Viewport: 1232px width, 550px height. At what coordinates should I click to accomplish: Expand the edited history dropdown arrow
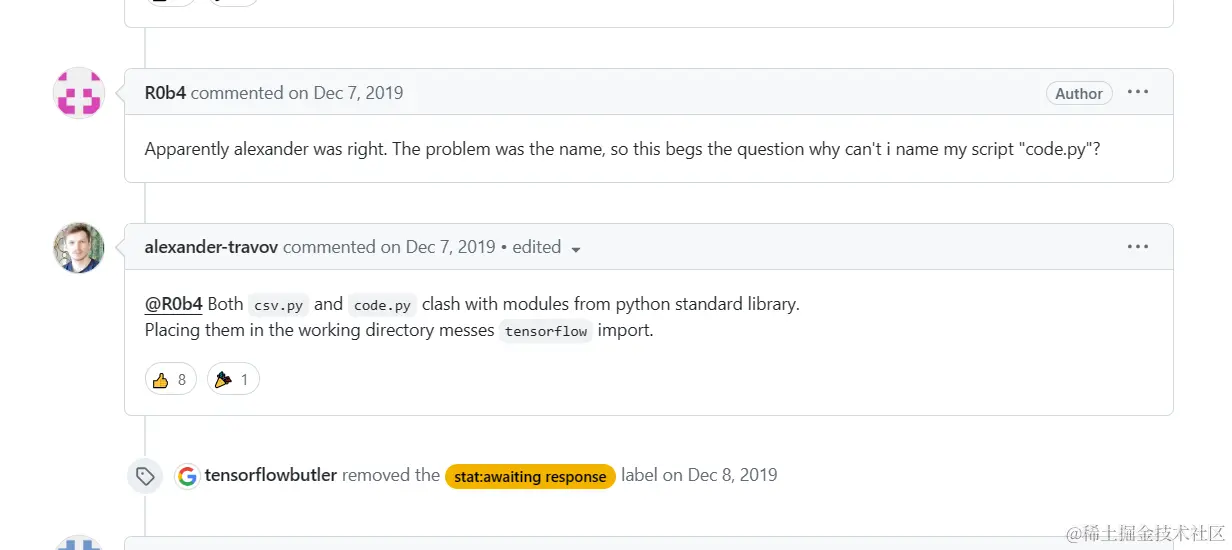point(576,249)
